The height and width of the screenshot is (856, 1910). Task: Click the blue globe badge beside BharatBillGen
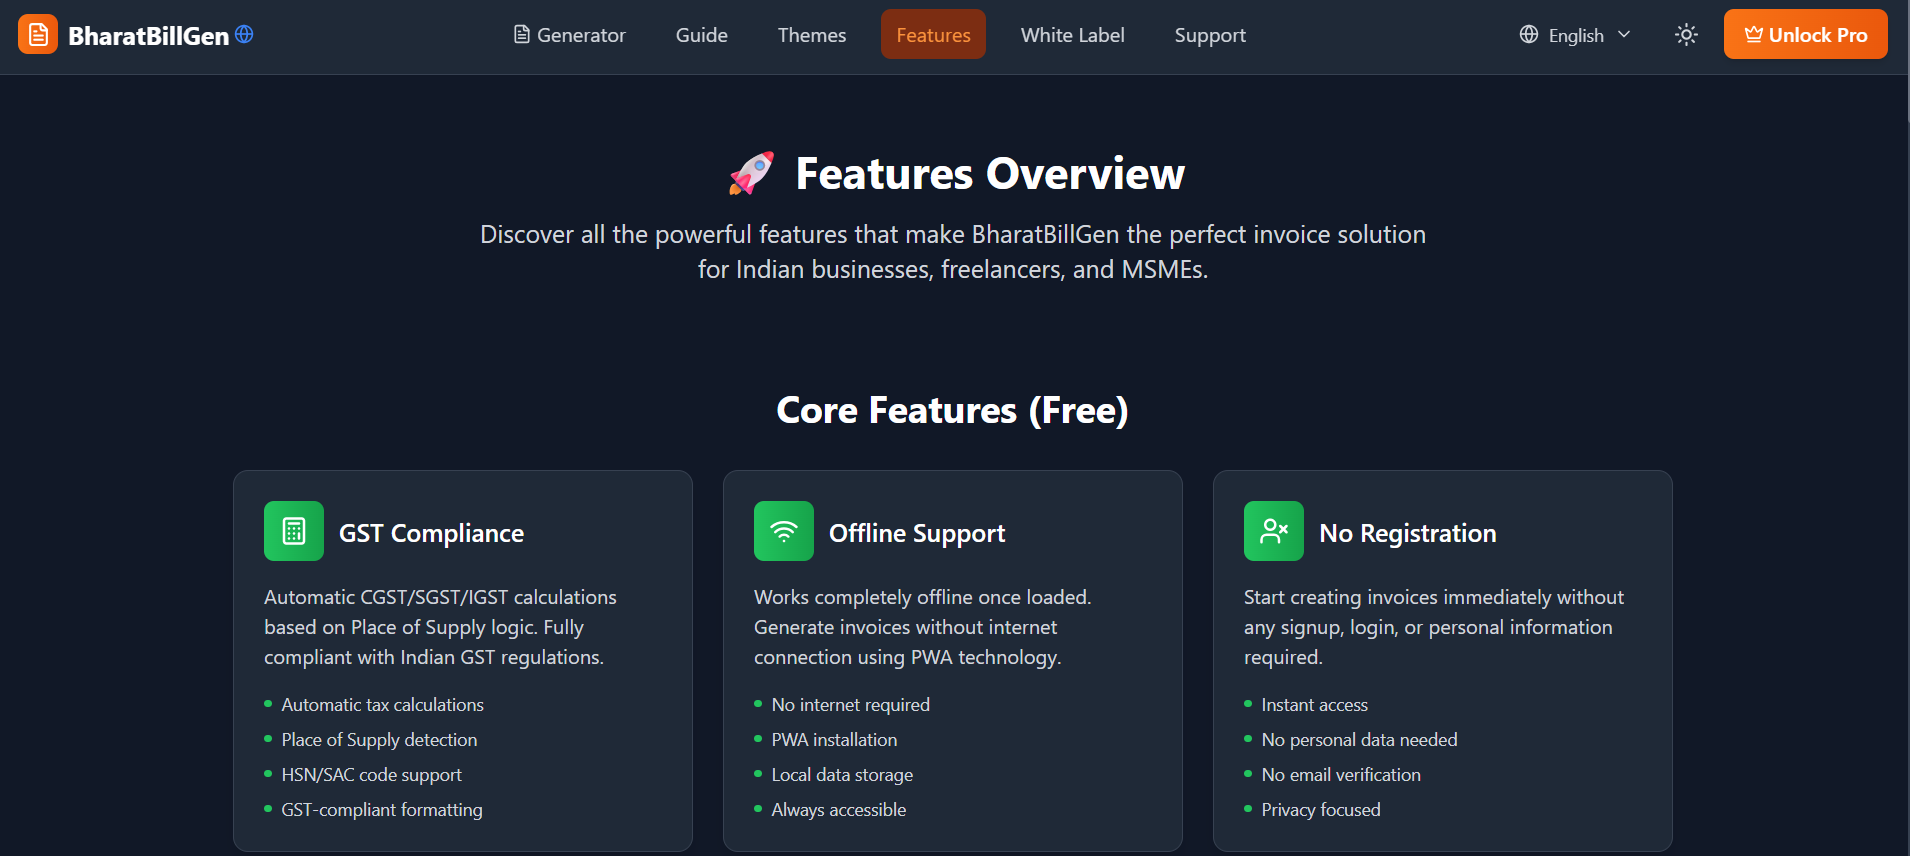tap(244, 34)
